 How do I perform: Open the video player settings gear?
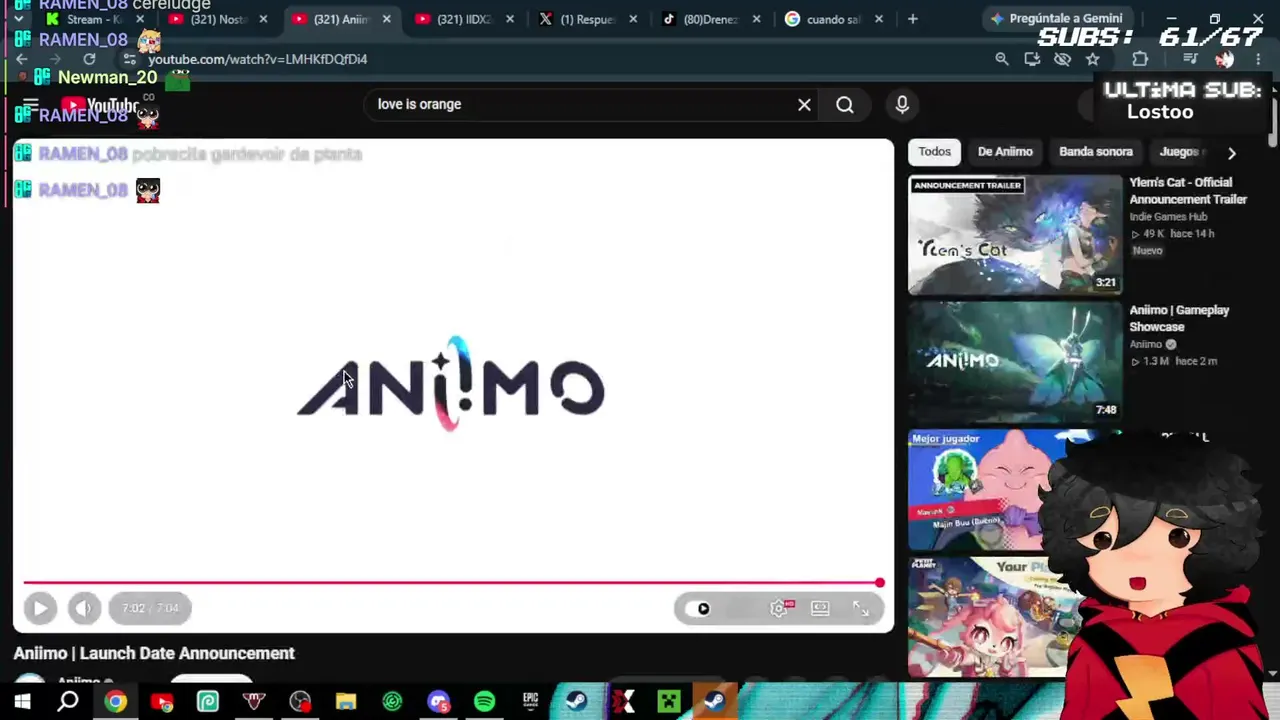click(x=779, y=608)
